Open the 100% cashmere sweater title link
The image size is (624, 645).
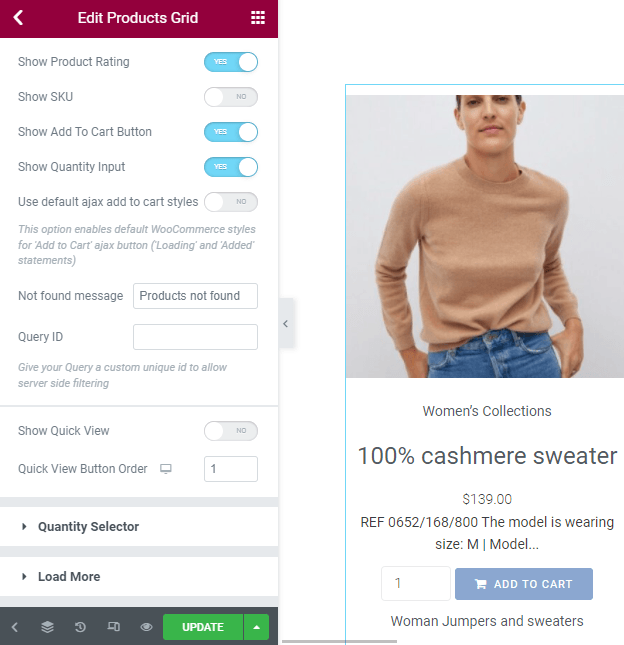487,456
